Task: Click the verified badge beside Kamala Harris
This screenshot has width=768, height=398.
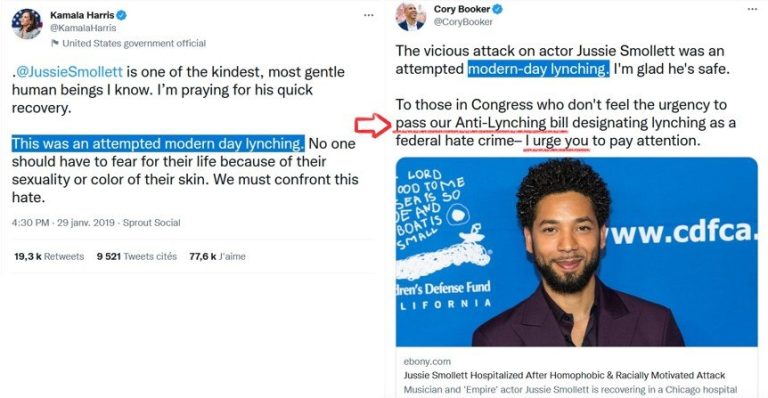Action: click(121, 15)
